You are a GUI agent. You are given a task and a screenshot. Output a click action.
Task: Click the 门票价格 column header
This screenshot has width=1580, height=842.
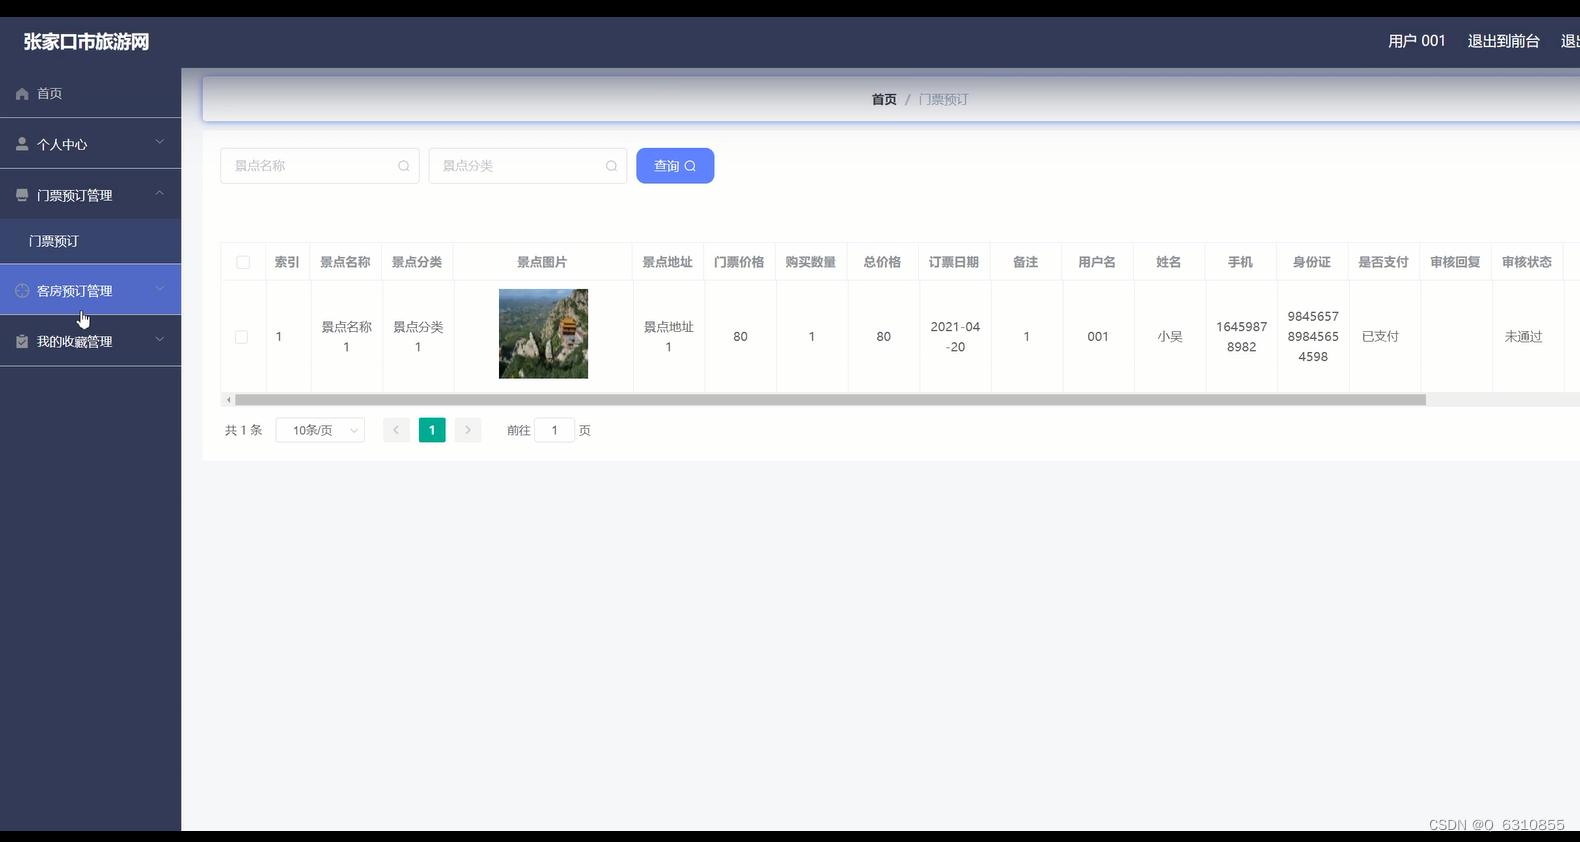pyautogui.click(x=739, y=262)
